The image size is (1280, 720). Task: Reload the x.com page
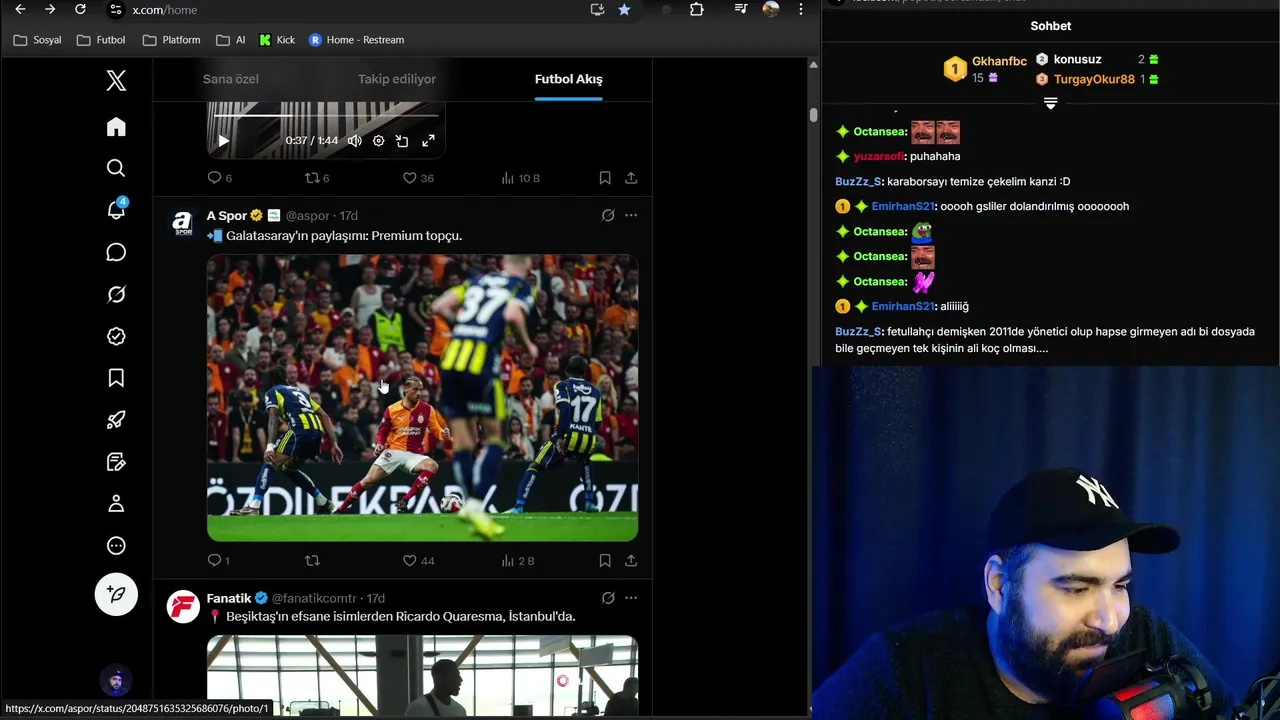tap(80, 9)
